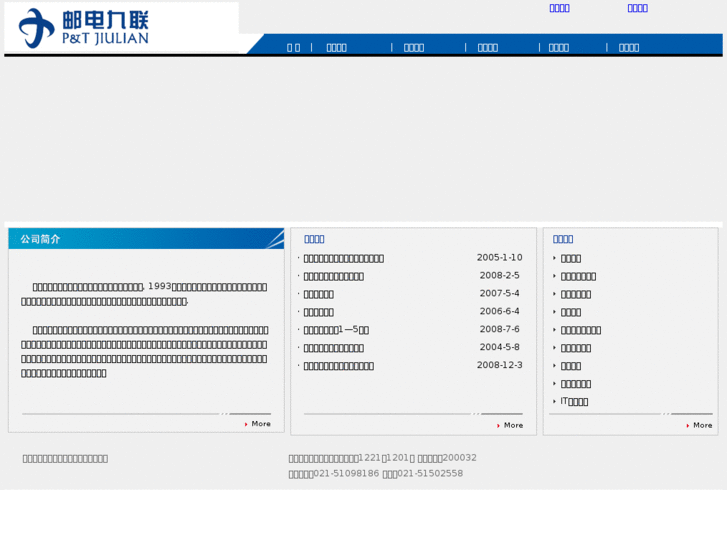Click the date text 2008-7-6
Image resolution: width=727 pixels, height=545 pixels.
coord(499,329)
